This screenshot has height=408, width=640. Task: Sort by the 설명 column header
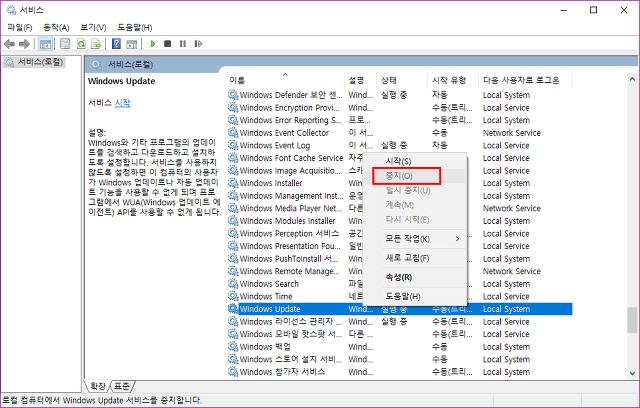[x=361, y=80]
